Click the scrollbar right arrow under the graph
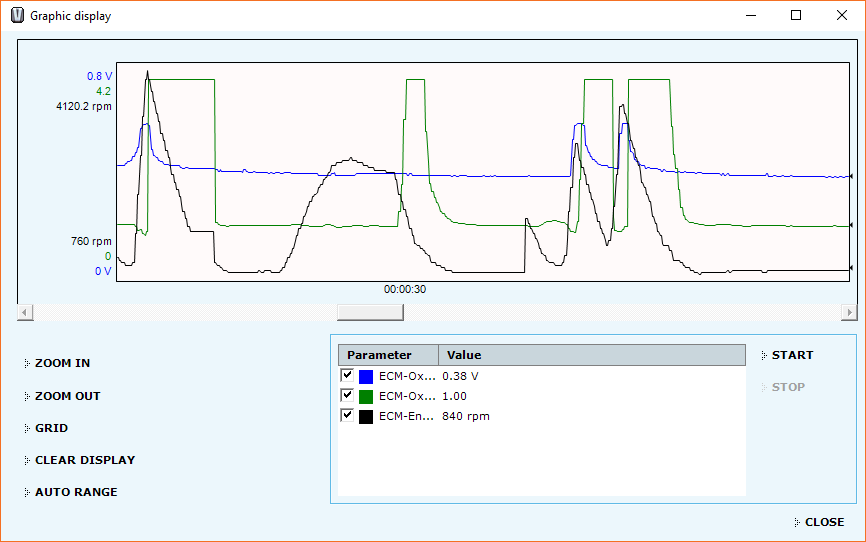866x542 pixels. click(849, 313)
